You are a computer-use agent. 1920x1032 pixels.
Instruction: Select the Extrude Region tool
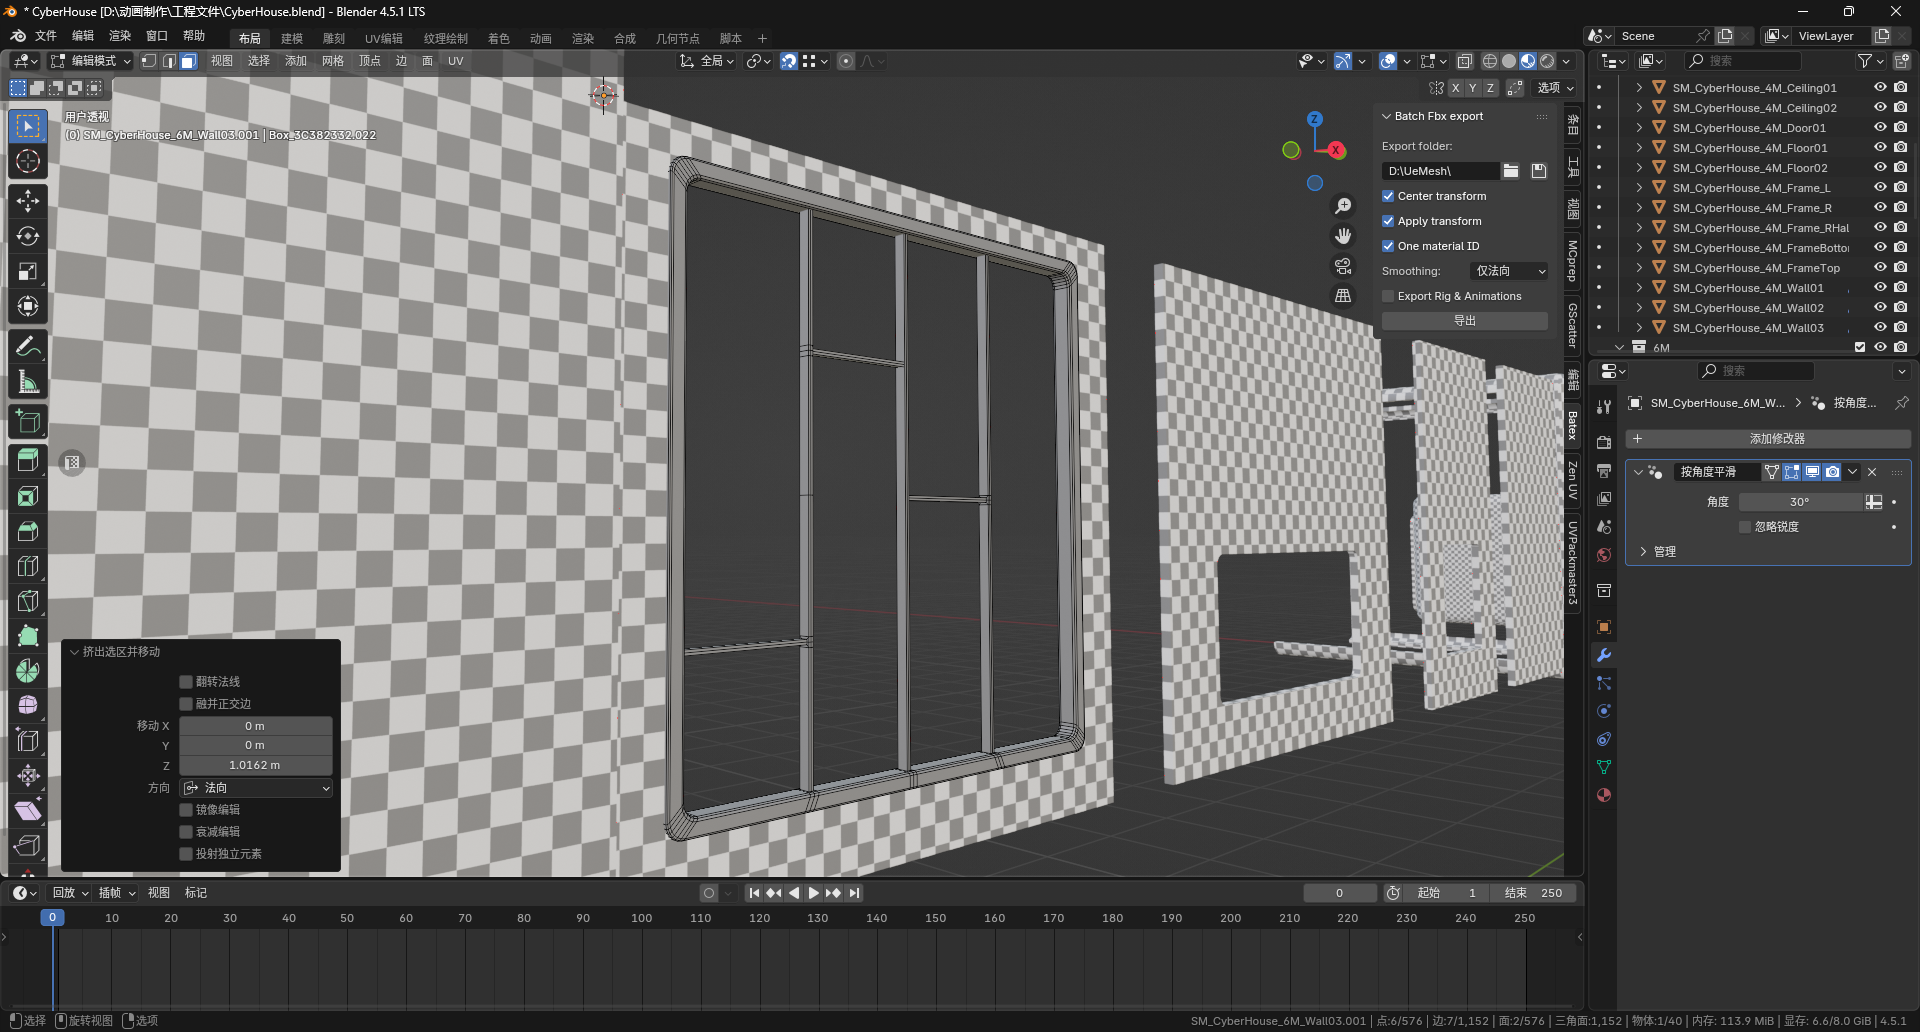(x=28, y=459)
